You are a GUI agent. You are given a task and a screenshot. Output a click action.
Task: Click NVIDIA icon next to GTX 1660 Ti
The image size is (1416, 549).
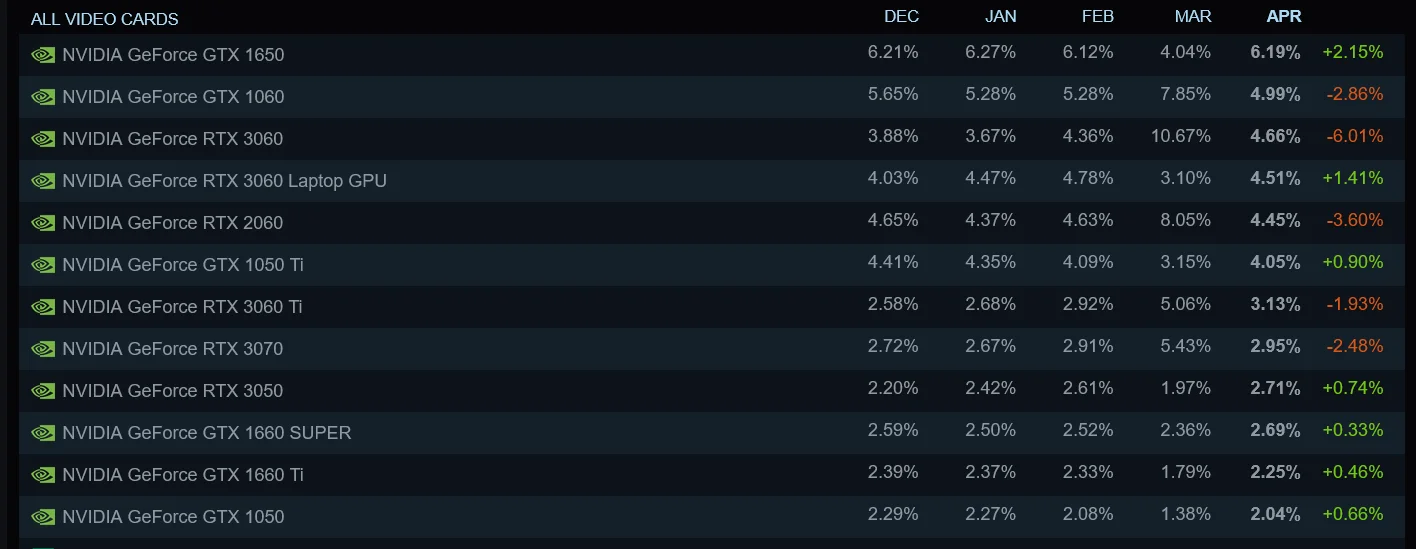tap(43, 475)
